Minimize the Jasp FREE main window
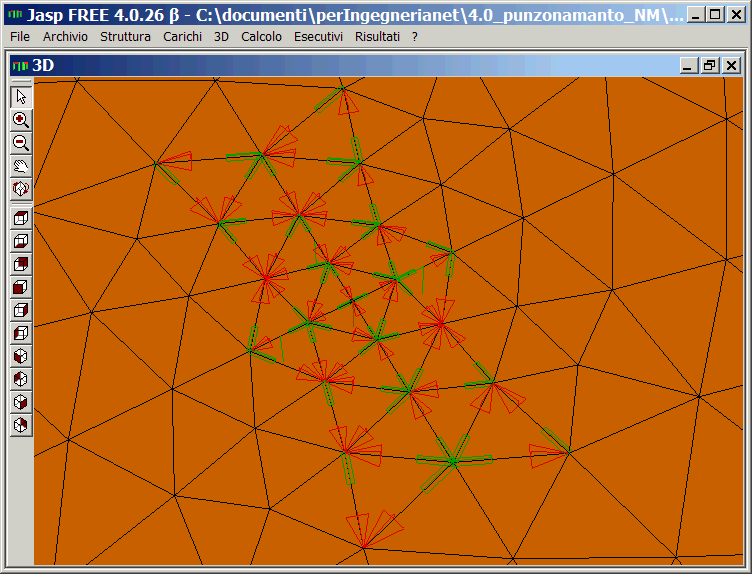 click(695, 15)
